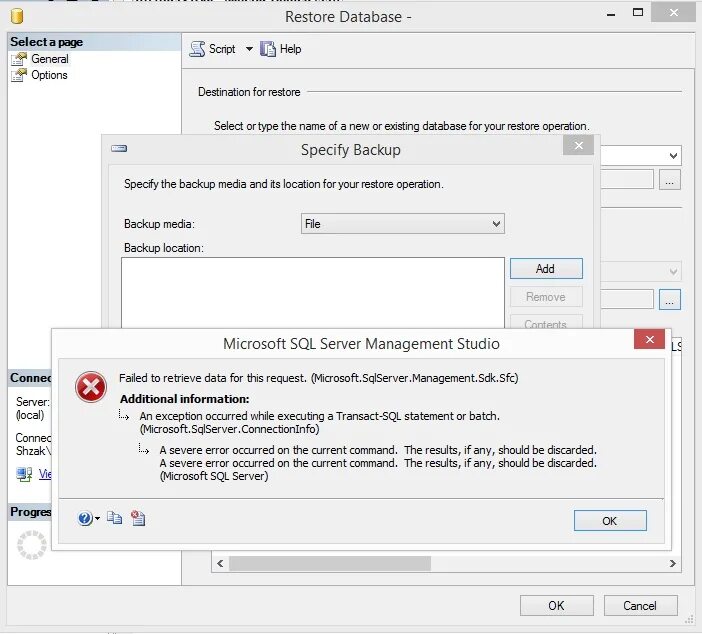Open the greyed source database dropdown

click(673, 271)
